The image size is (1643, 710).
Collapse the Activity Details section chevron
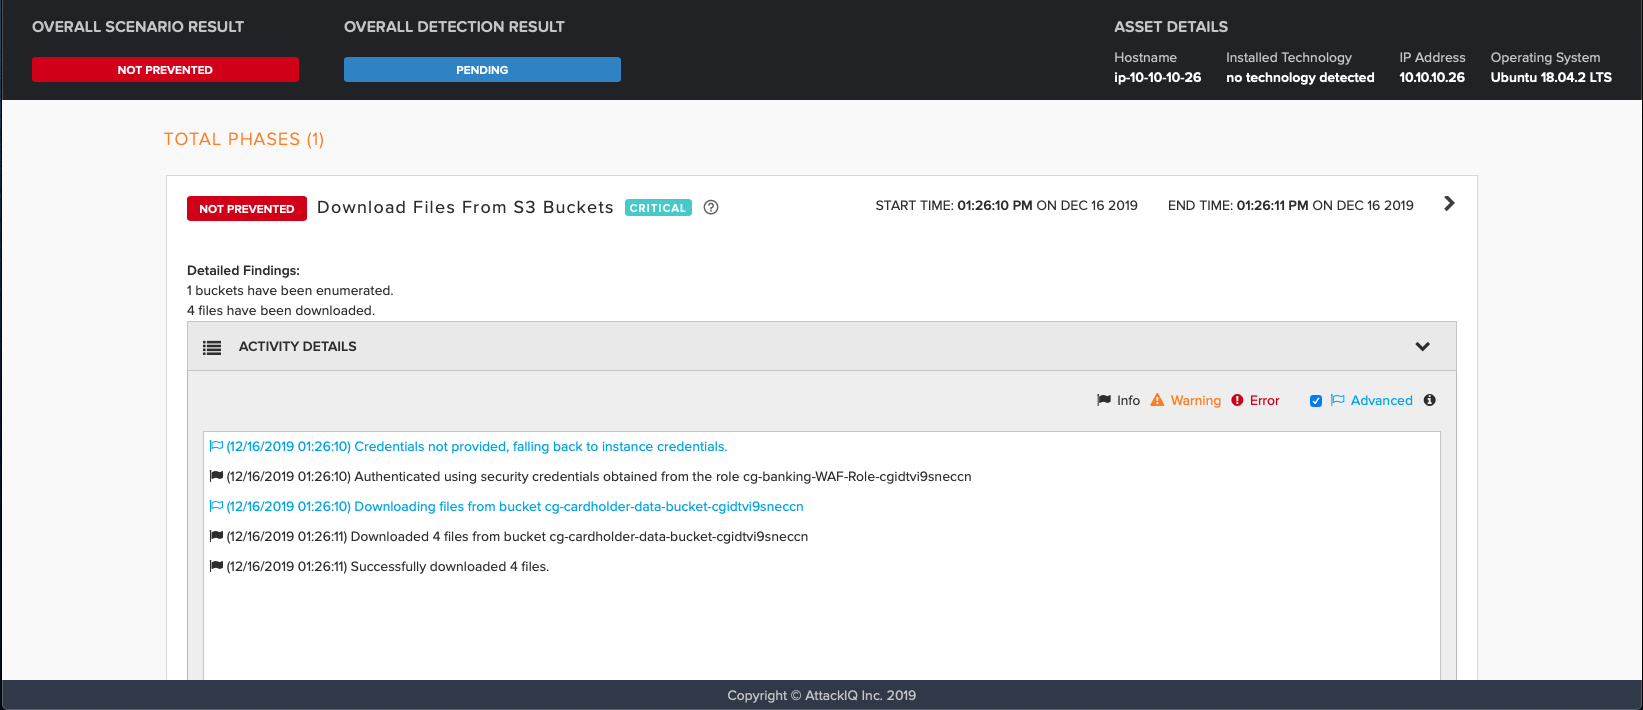pos(1422,347)
